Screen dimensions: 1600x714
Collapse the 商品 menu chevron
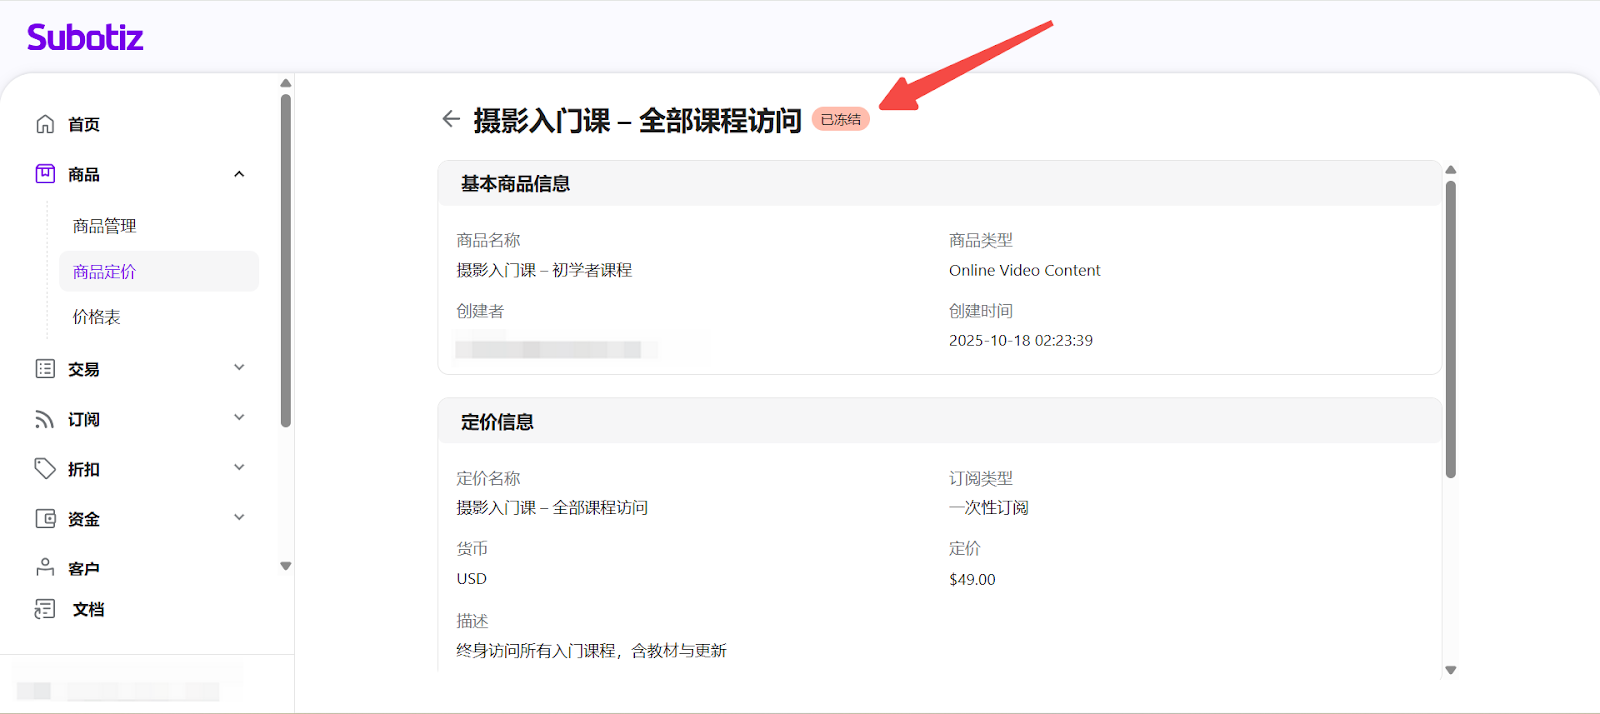239,174
